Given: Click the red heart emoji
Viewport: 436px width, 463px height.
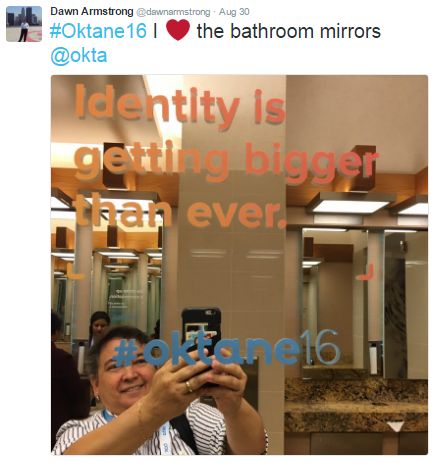Looking at the screenshot, I should coord(178,30).
